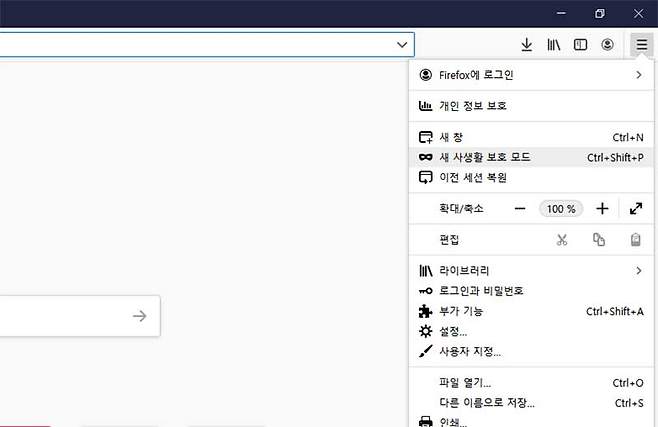Click 'Ctrl+N' shortcut text
The image size is (658, 427).
click(628, 137)
